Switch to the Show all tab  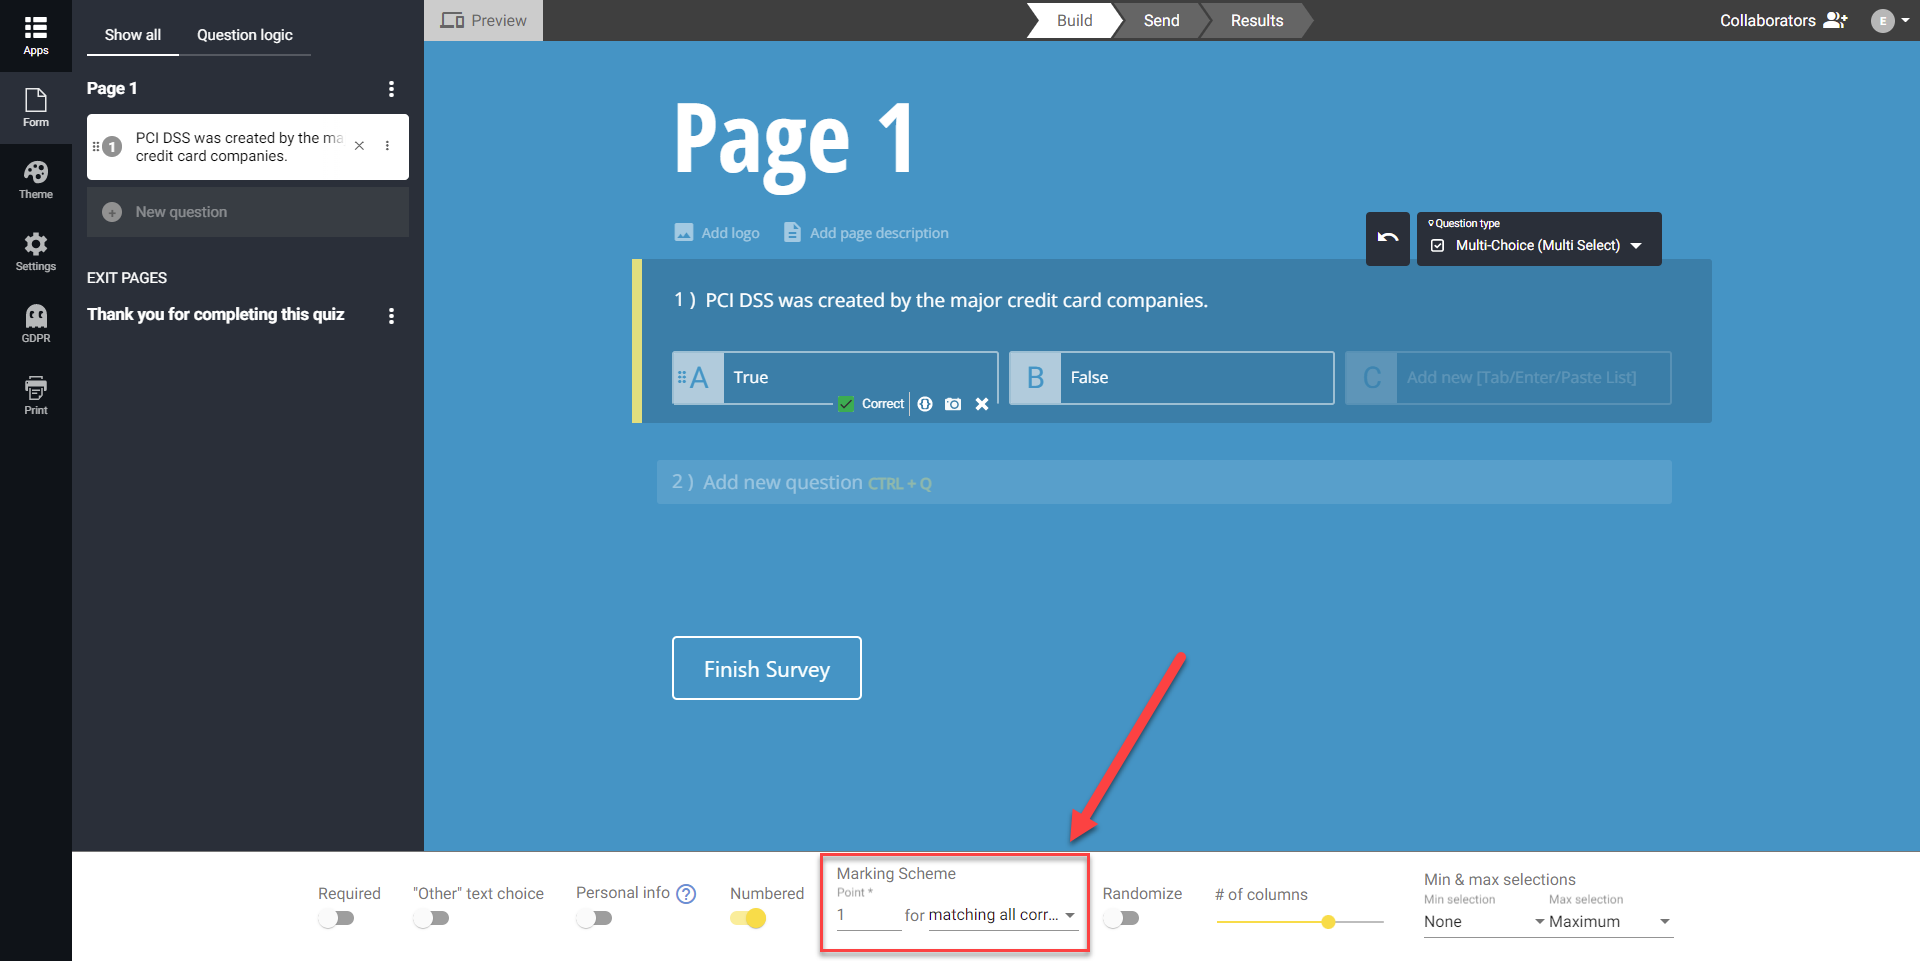(x=133, y=35)
